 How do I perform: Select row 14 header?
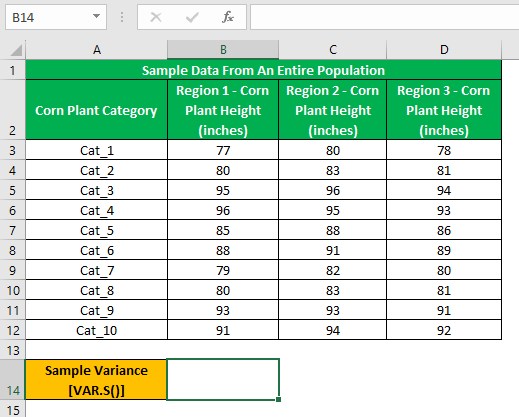[x=13, y=379]
